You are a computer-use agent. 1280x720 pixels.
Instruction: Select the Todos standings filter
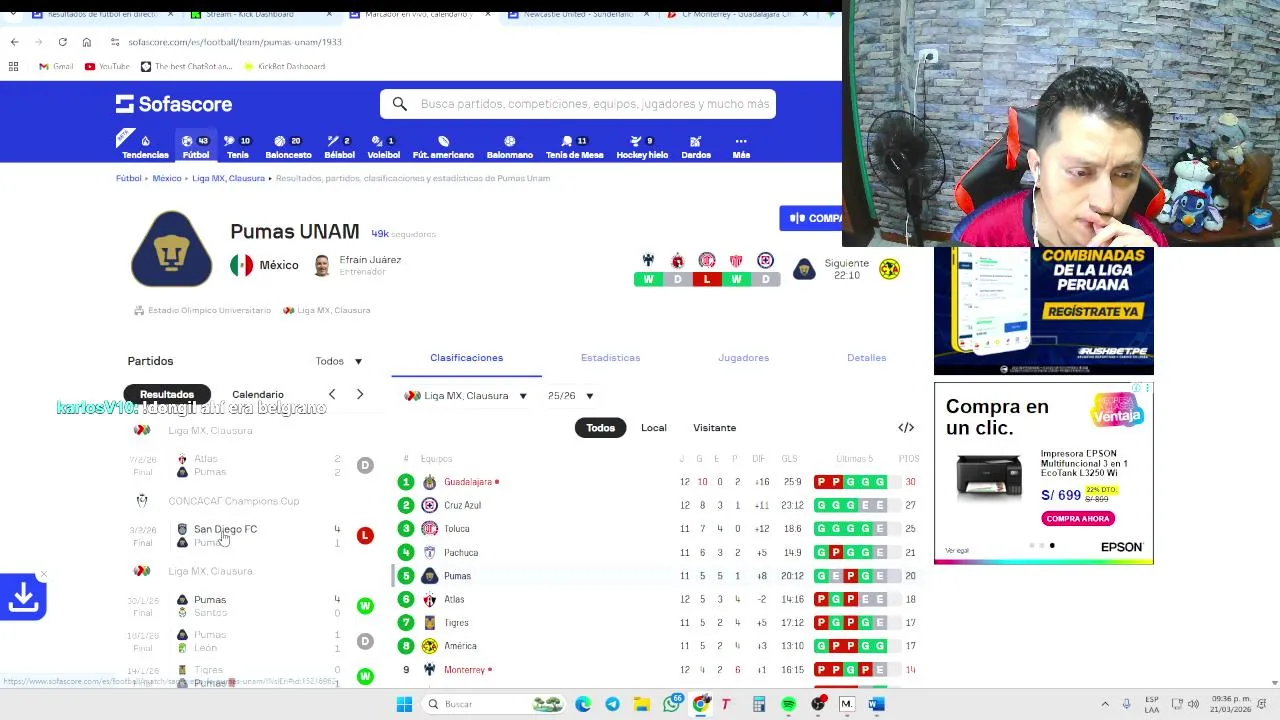601,428
